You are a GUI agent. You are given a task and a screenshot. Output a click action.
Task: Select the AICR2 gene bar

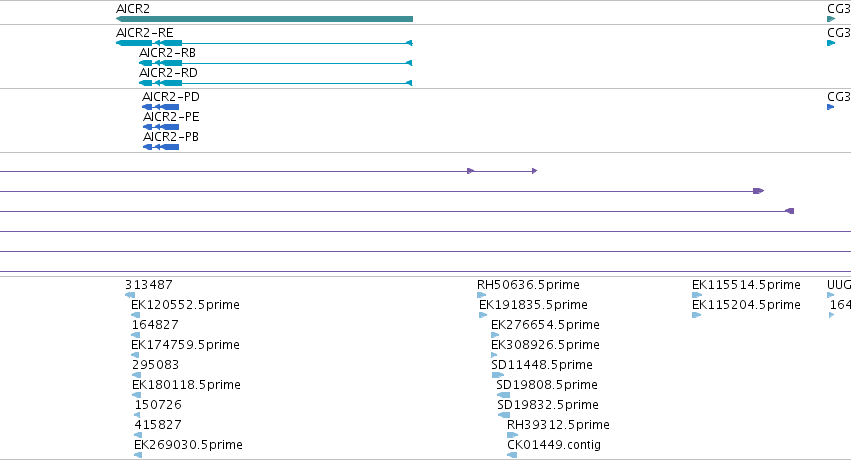[x=264, y=19]
